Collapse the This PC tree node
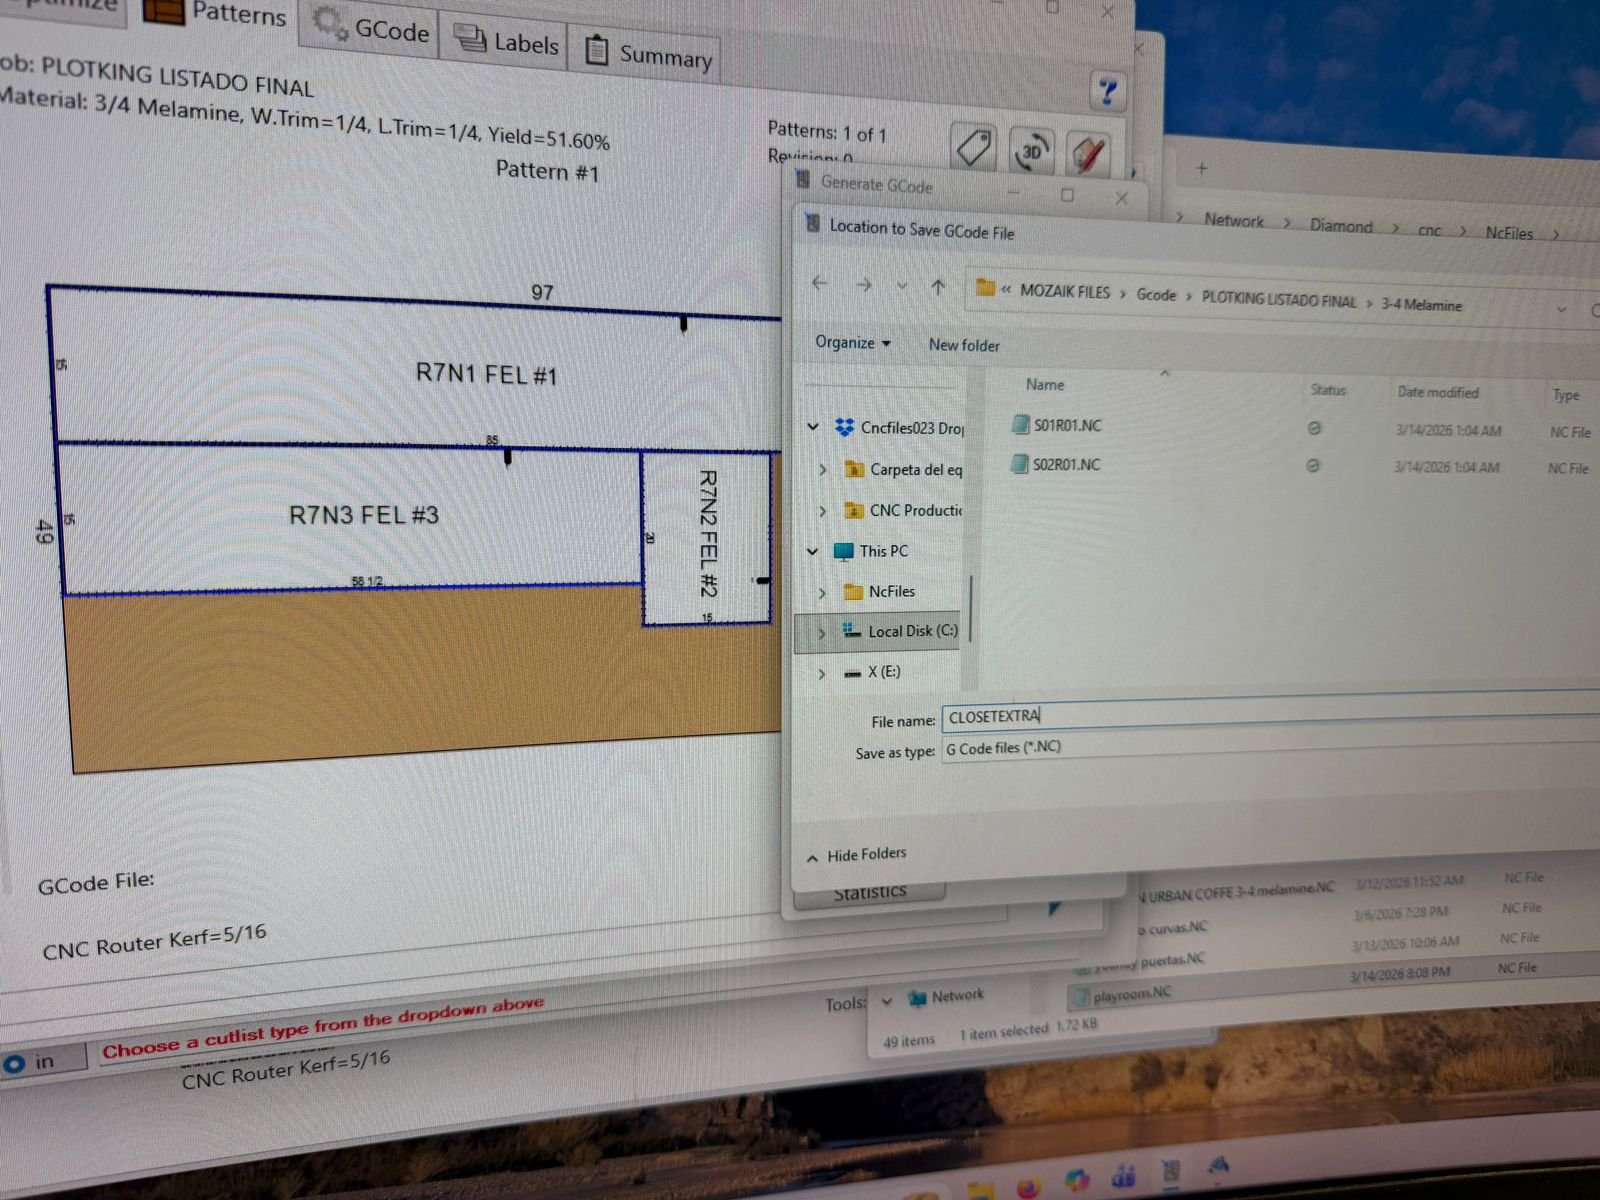Screen dimensions: 1600x1200 pyautogui.click(x=813, y=551)
